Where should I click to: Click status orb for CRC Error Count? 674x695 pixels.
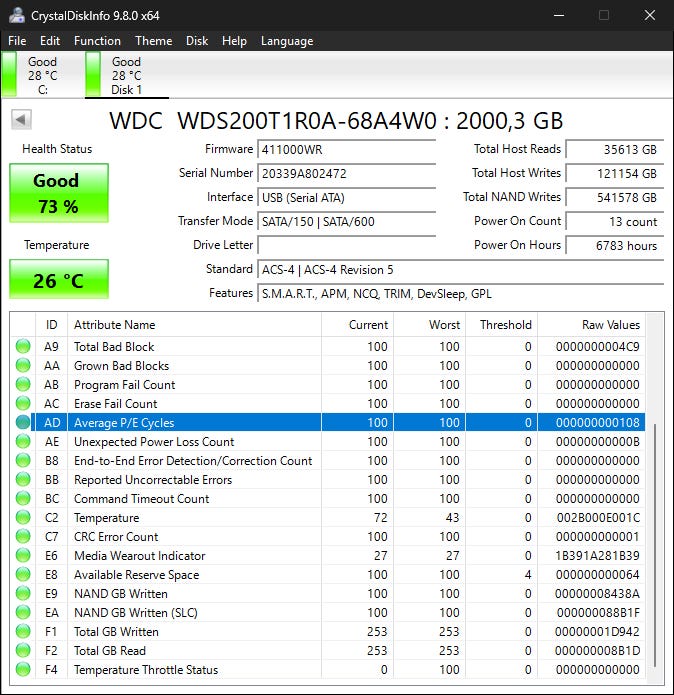(x=23, y=536)
